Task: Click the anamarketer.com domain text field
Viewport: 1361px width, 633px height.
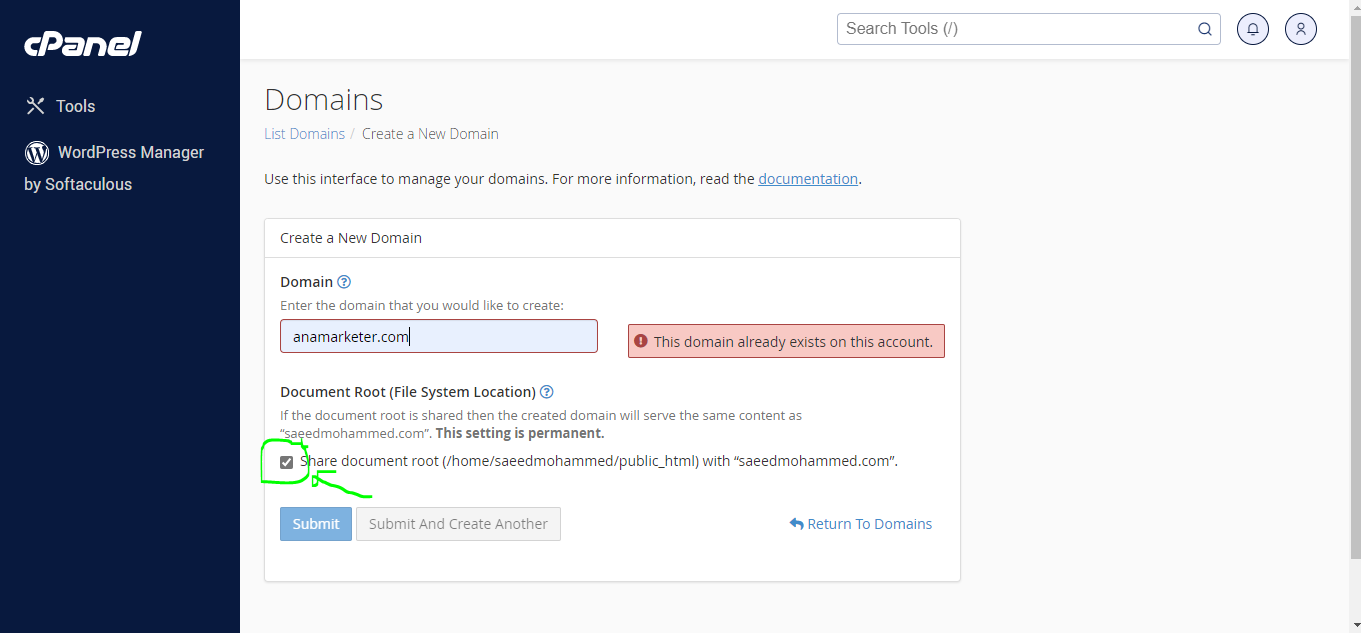Action: (x=438, y=337)
